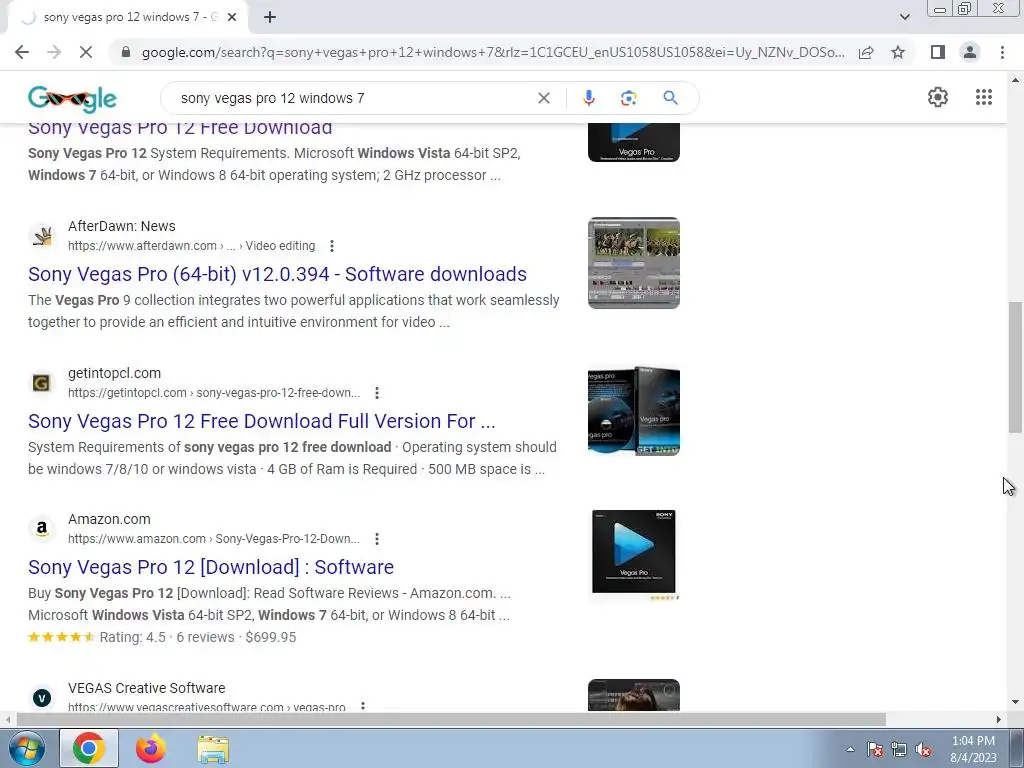Click the network tray icon

899,750
